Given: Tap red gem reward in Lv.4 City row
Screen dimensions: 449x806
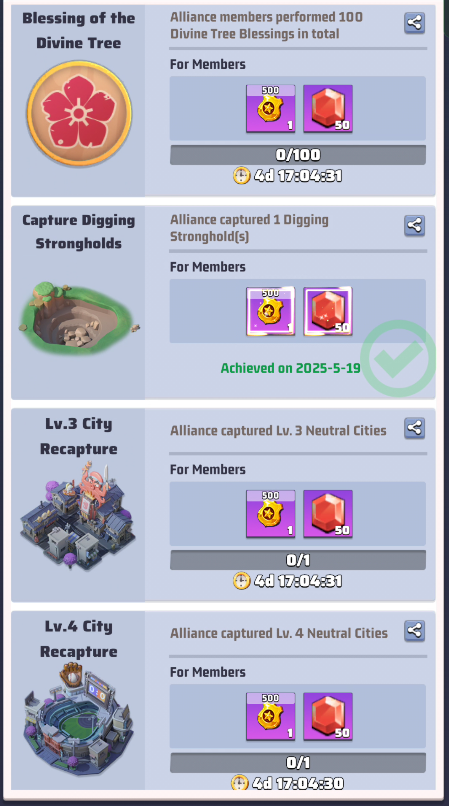Looking at the screenshot, I should pyautogui.click(x=328, y=717).
